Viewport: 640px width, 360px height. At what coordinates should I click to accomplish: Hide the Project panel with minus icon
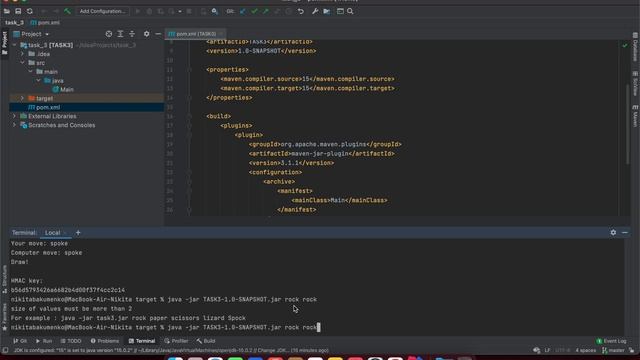(158, 34)
